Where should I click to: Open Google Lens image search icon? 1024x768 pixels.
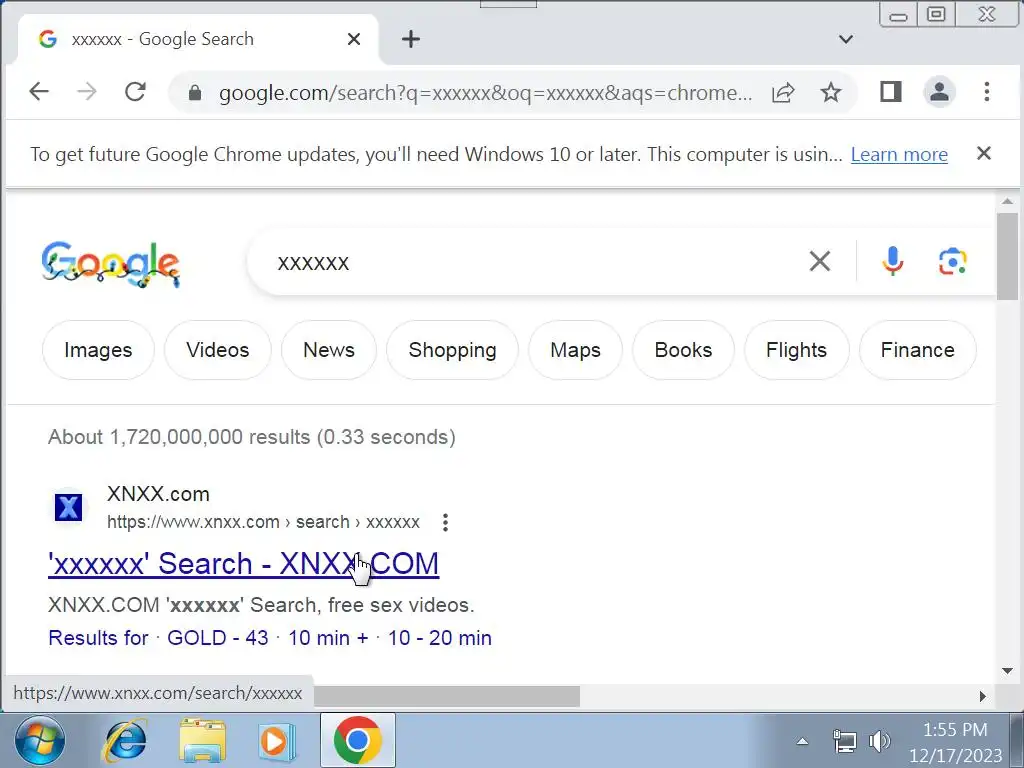[x=953, y=262]
